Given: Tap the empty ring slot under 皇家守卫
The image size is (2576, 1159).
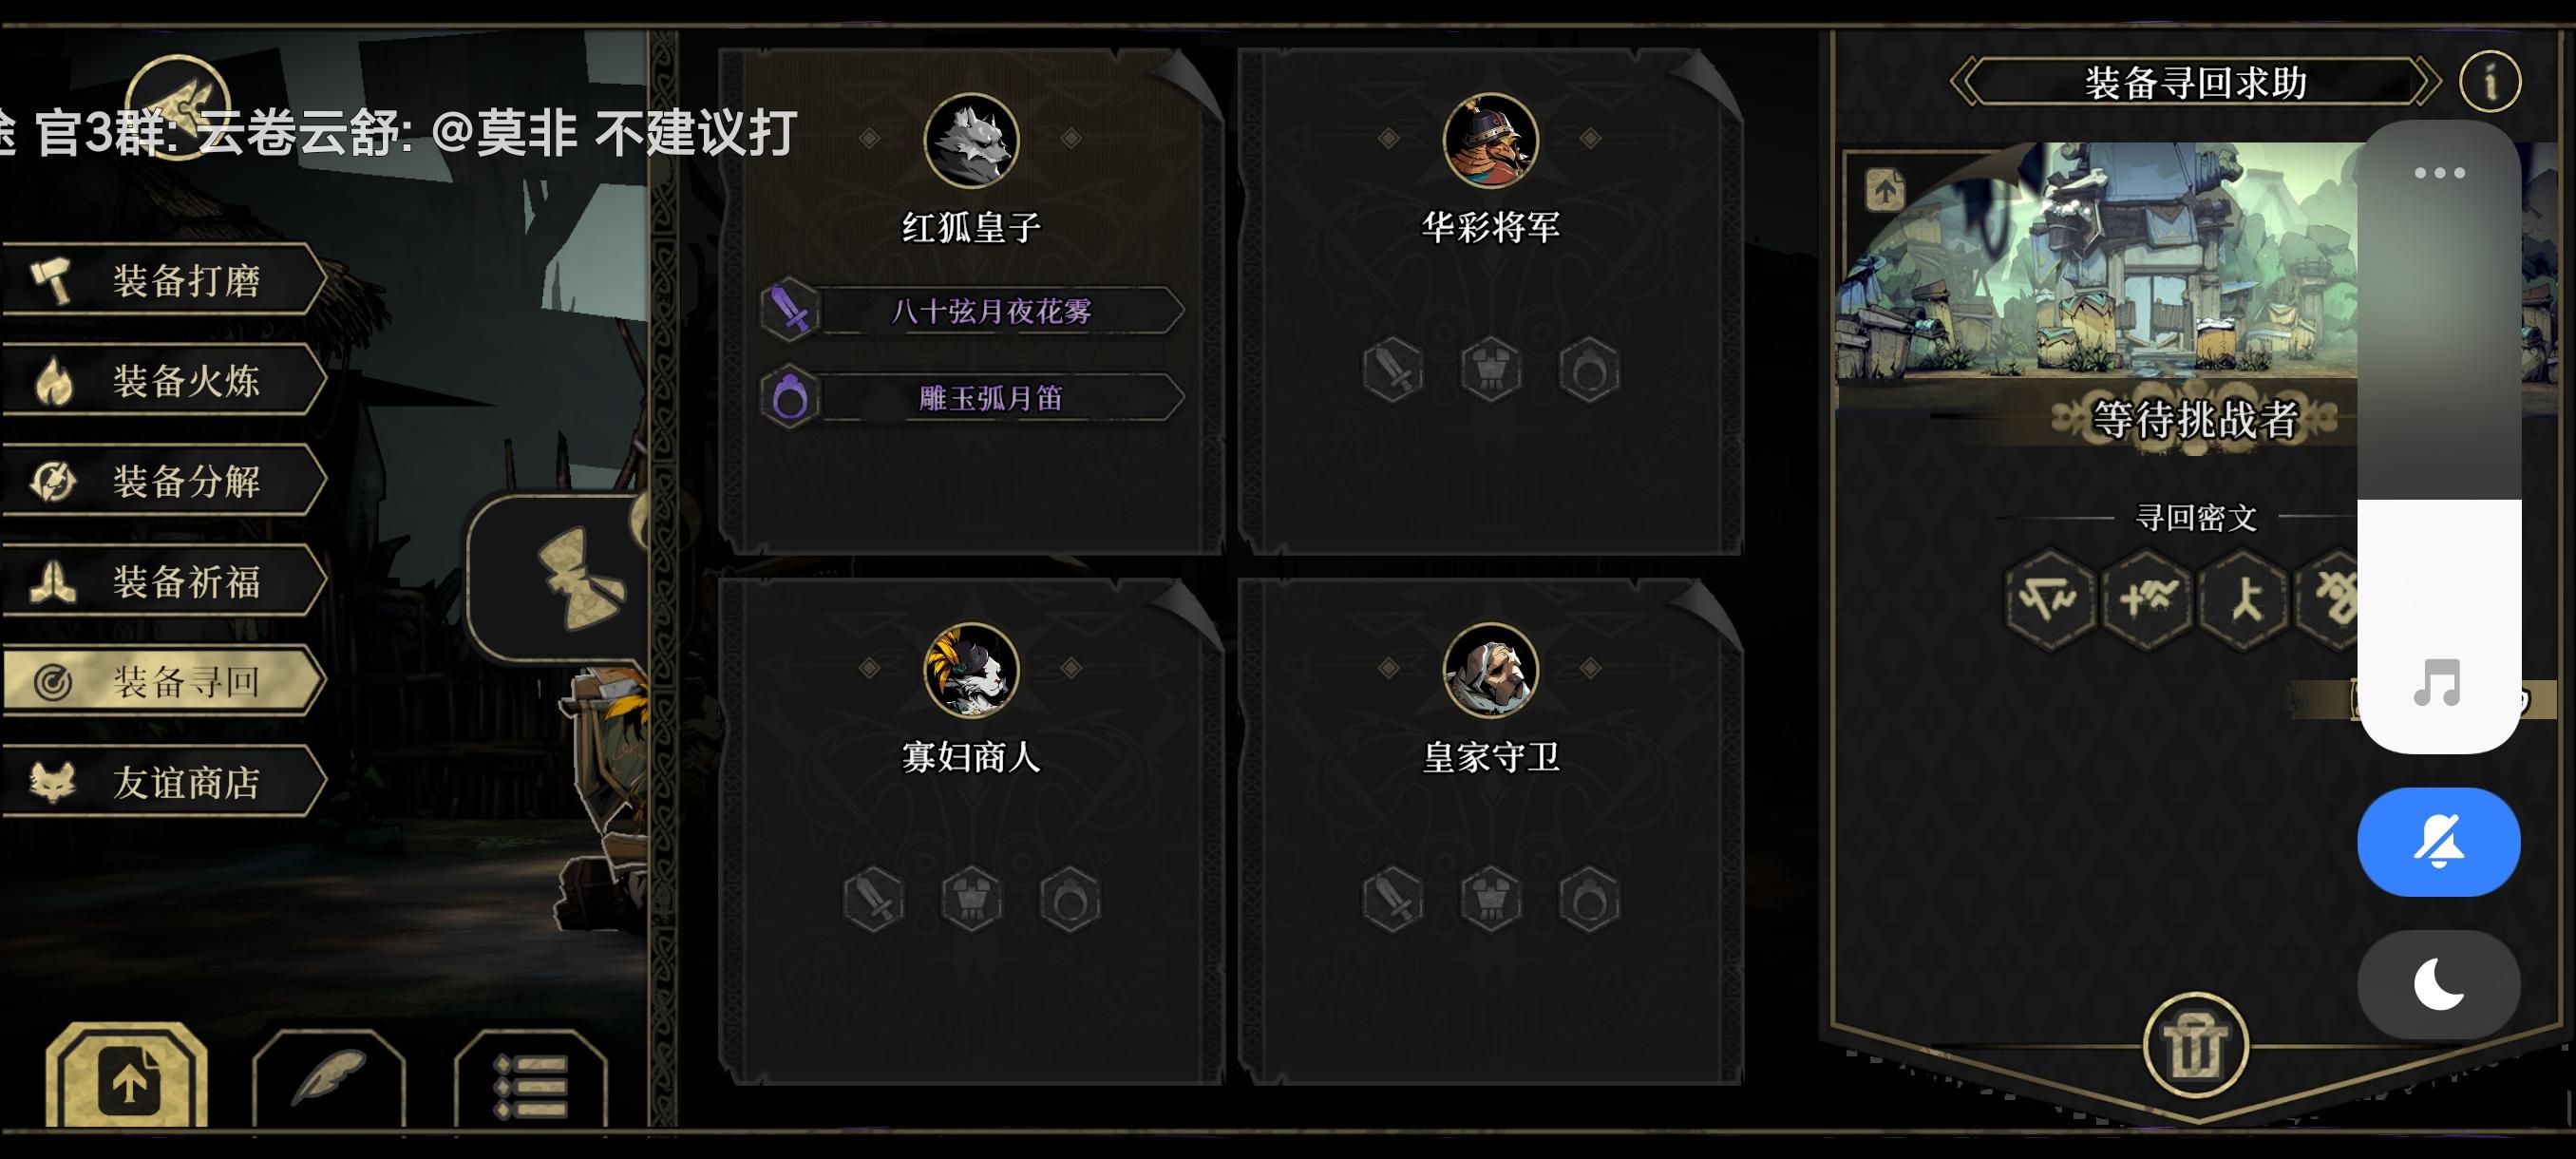Looking at the screenshot, I should [1589, 899].
